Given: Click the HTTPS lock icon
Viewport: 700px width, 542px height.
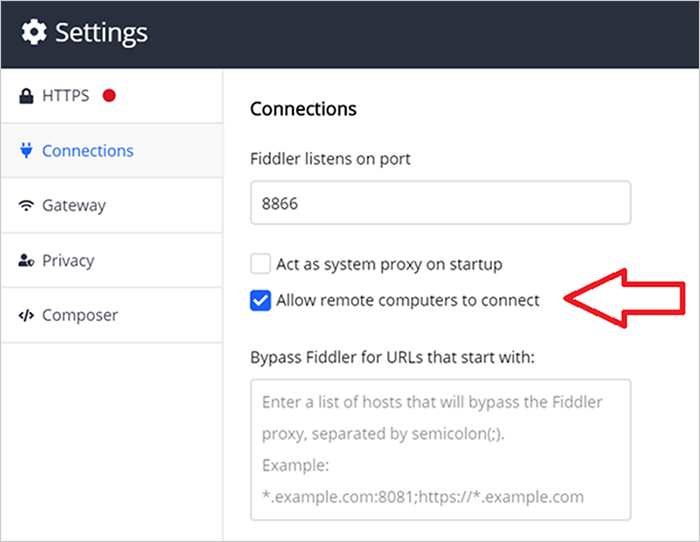Looking at the screenshot, I should [26, 96].
